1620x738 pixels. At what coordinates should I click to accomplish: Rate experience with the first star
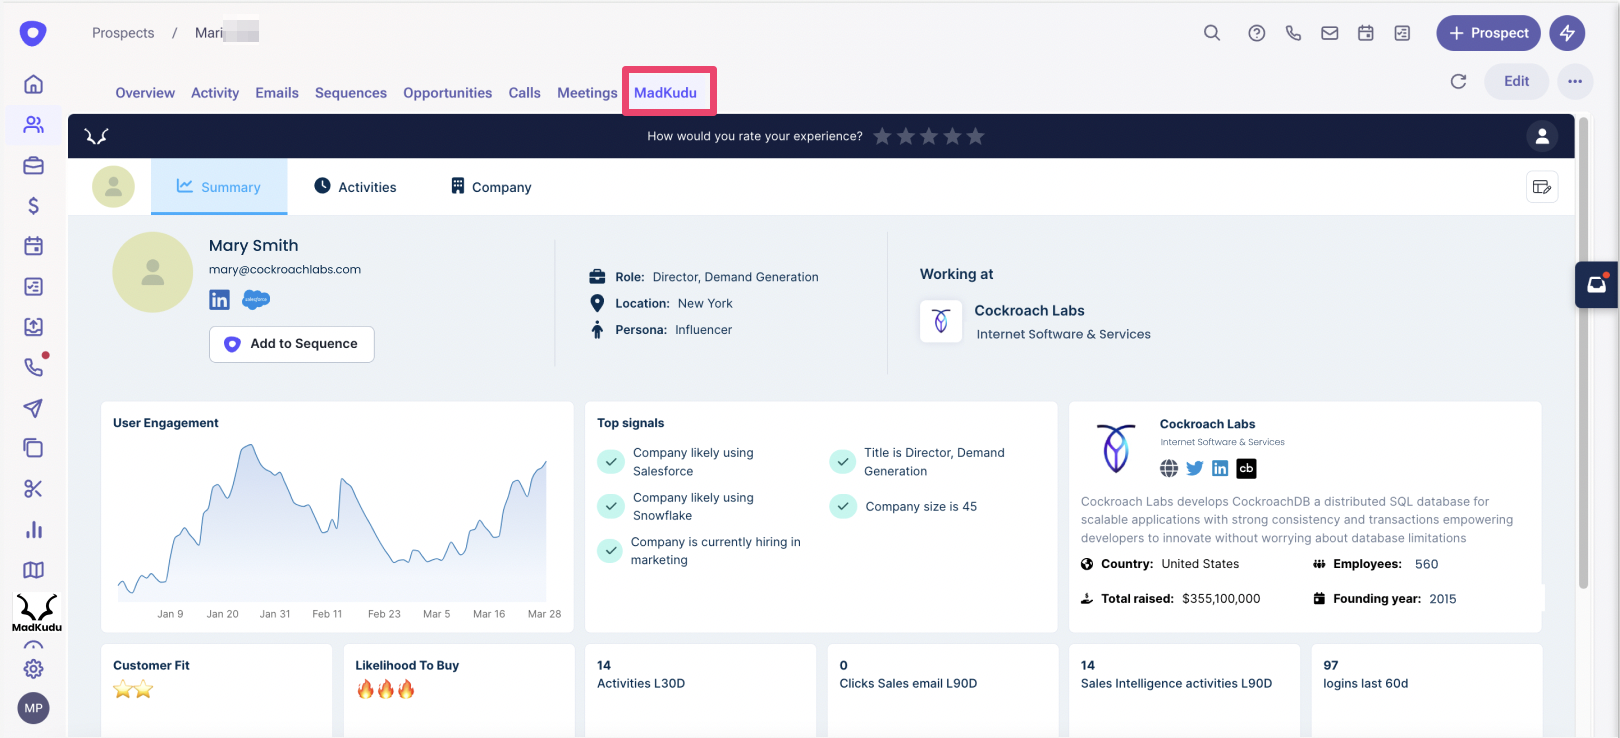pos(882,136)
